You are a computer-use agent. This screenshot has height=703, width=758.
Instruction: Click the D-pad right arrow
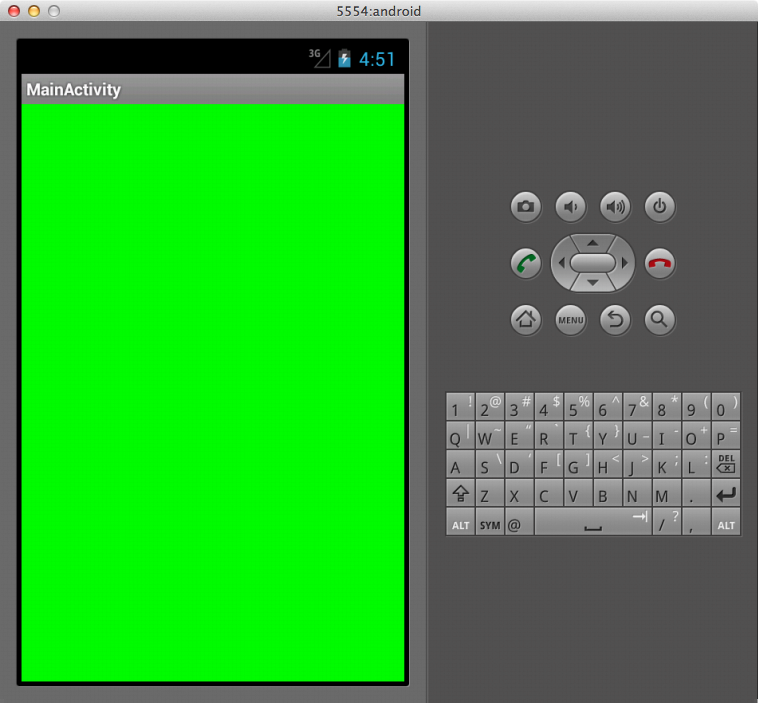(x=625, y=263)
